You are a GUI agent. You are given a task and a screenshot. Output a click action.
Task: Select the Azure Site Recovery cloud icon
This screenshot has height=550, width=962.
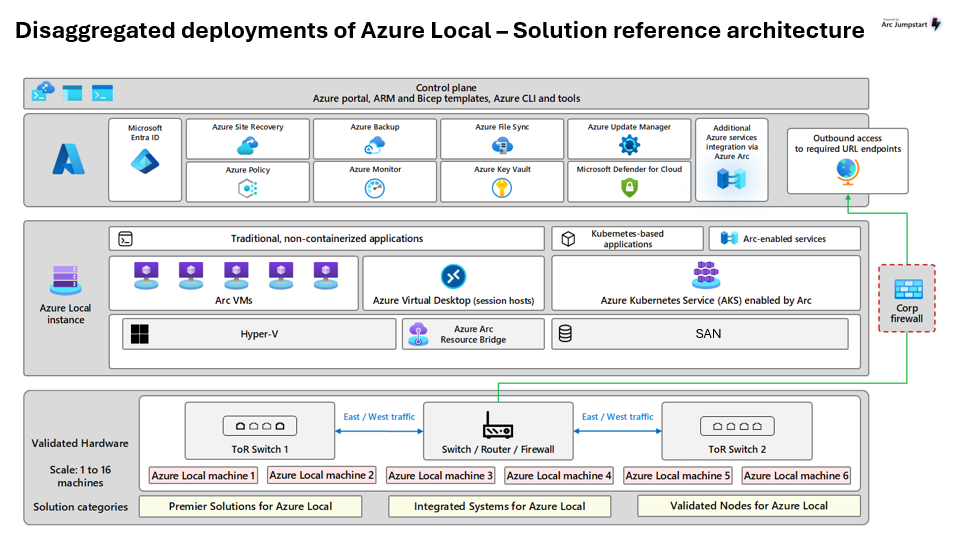tap(247, 146)
